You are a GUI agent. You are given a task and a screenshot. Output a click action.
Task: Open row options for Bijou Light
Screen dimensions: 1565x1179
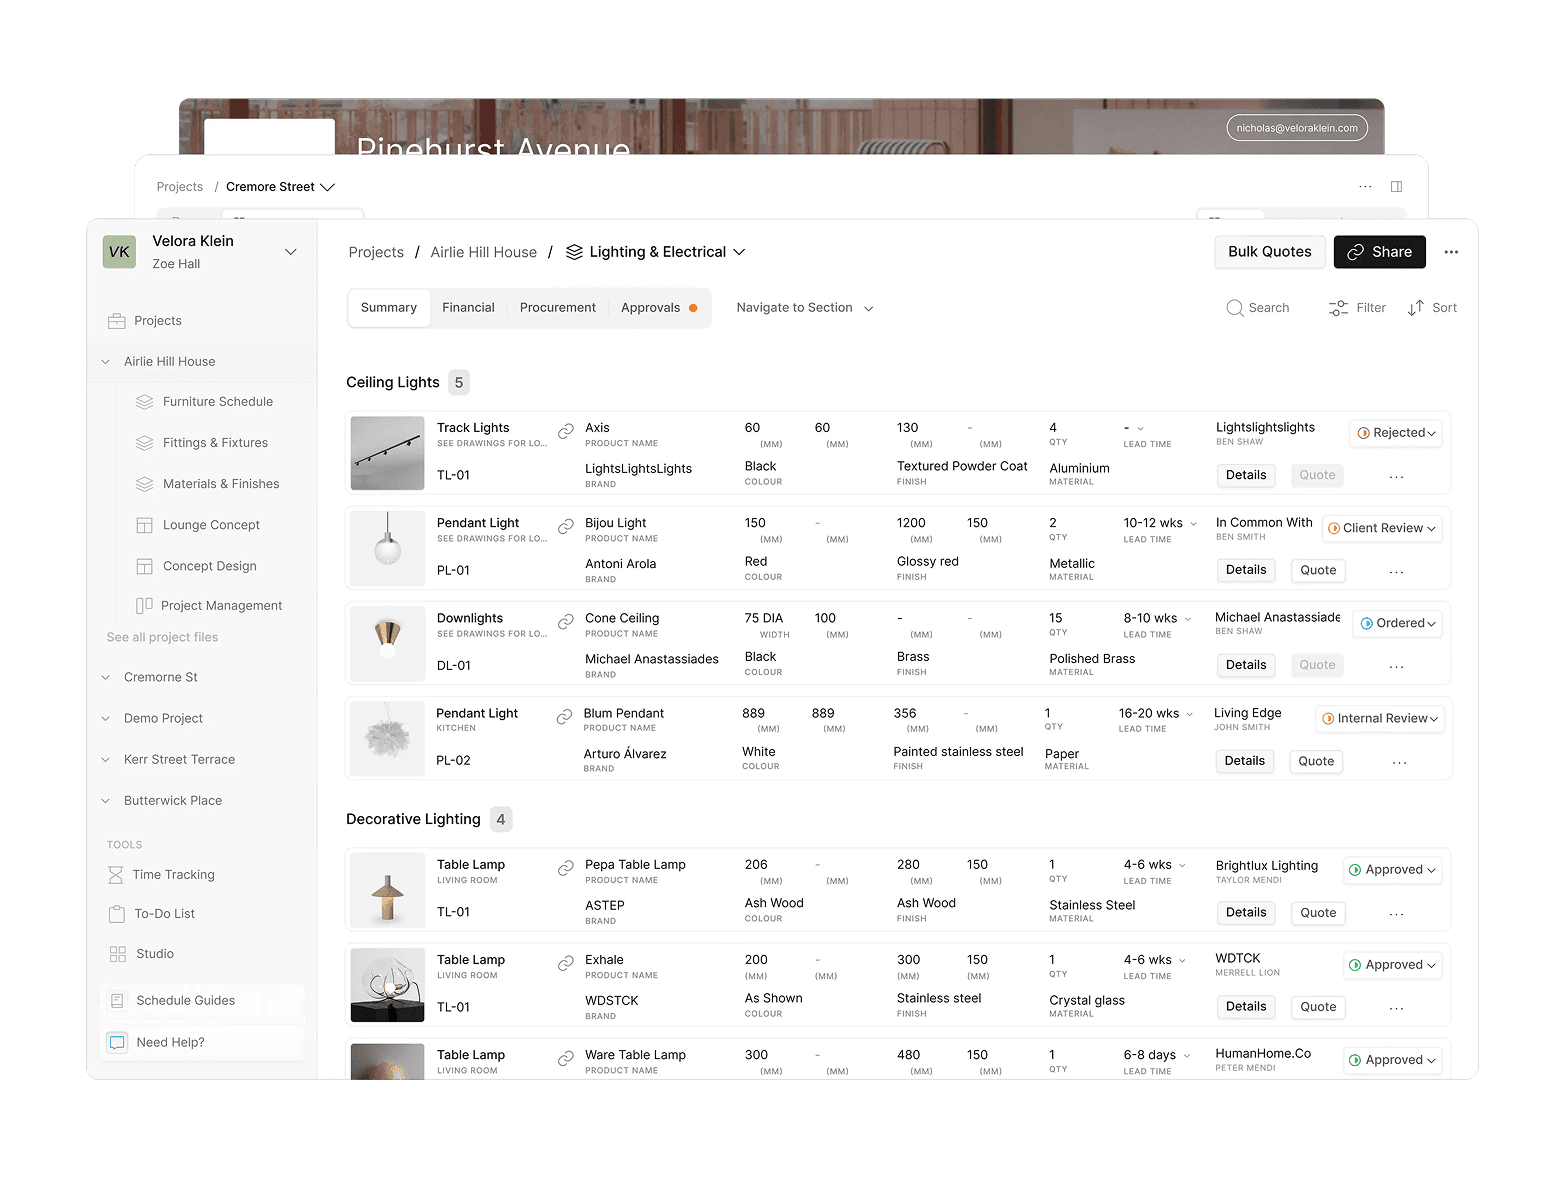click(1396, 572)
